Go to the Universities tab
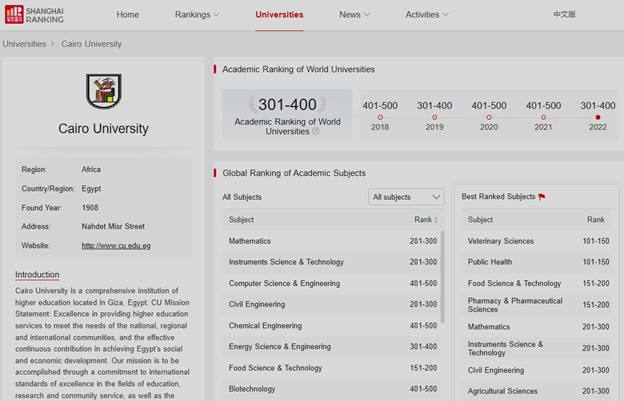 point(279,15)
